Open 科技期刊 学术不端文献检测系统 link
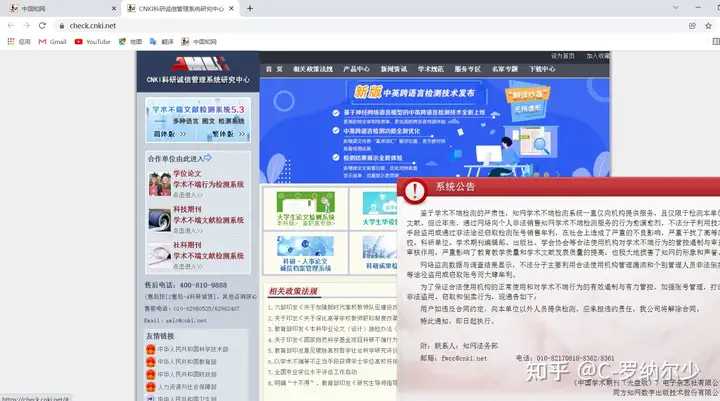 (208, 215)
